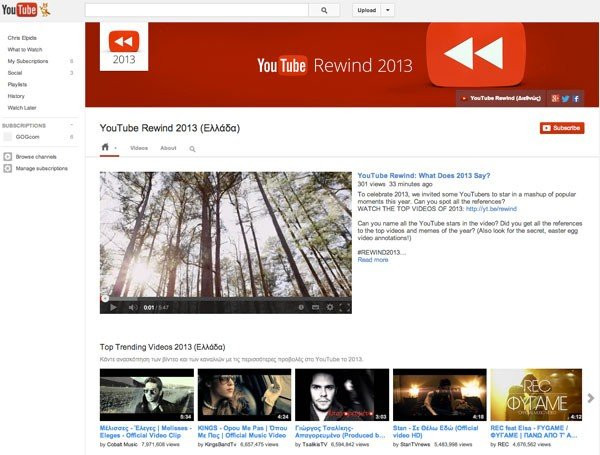The height and width of the screenshot is (455, 600).
Task: Show next trending videos with right arrow
Action: (590, 398)
